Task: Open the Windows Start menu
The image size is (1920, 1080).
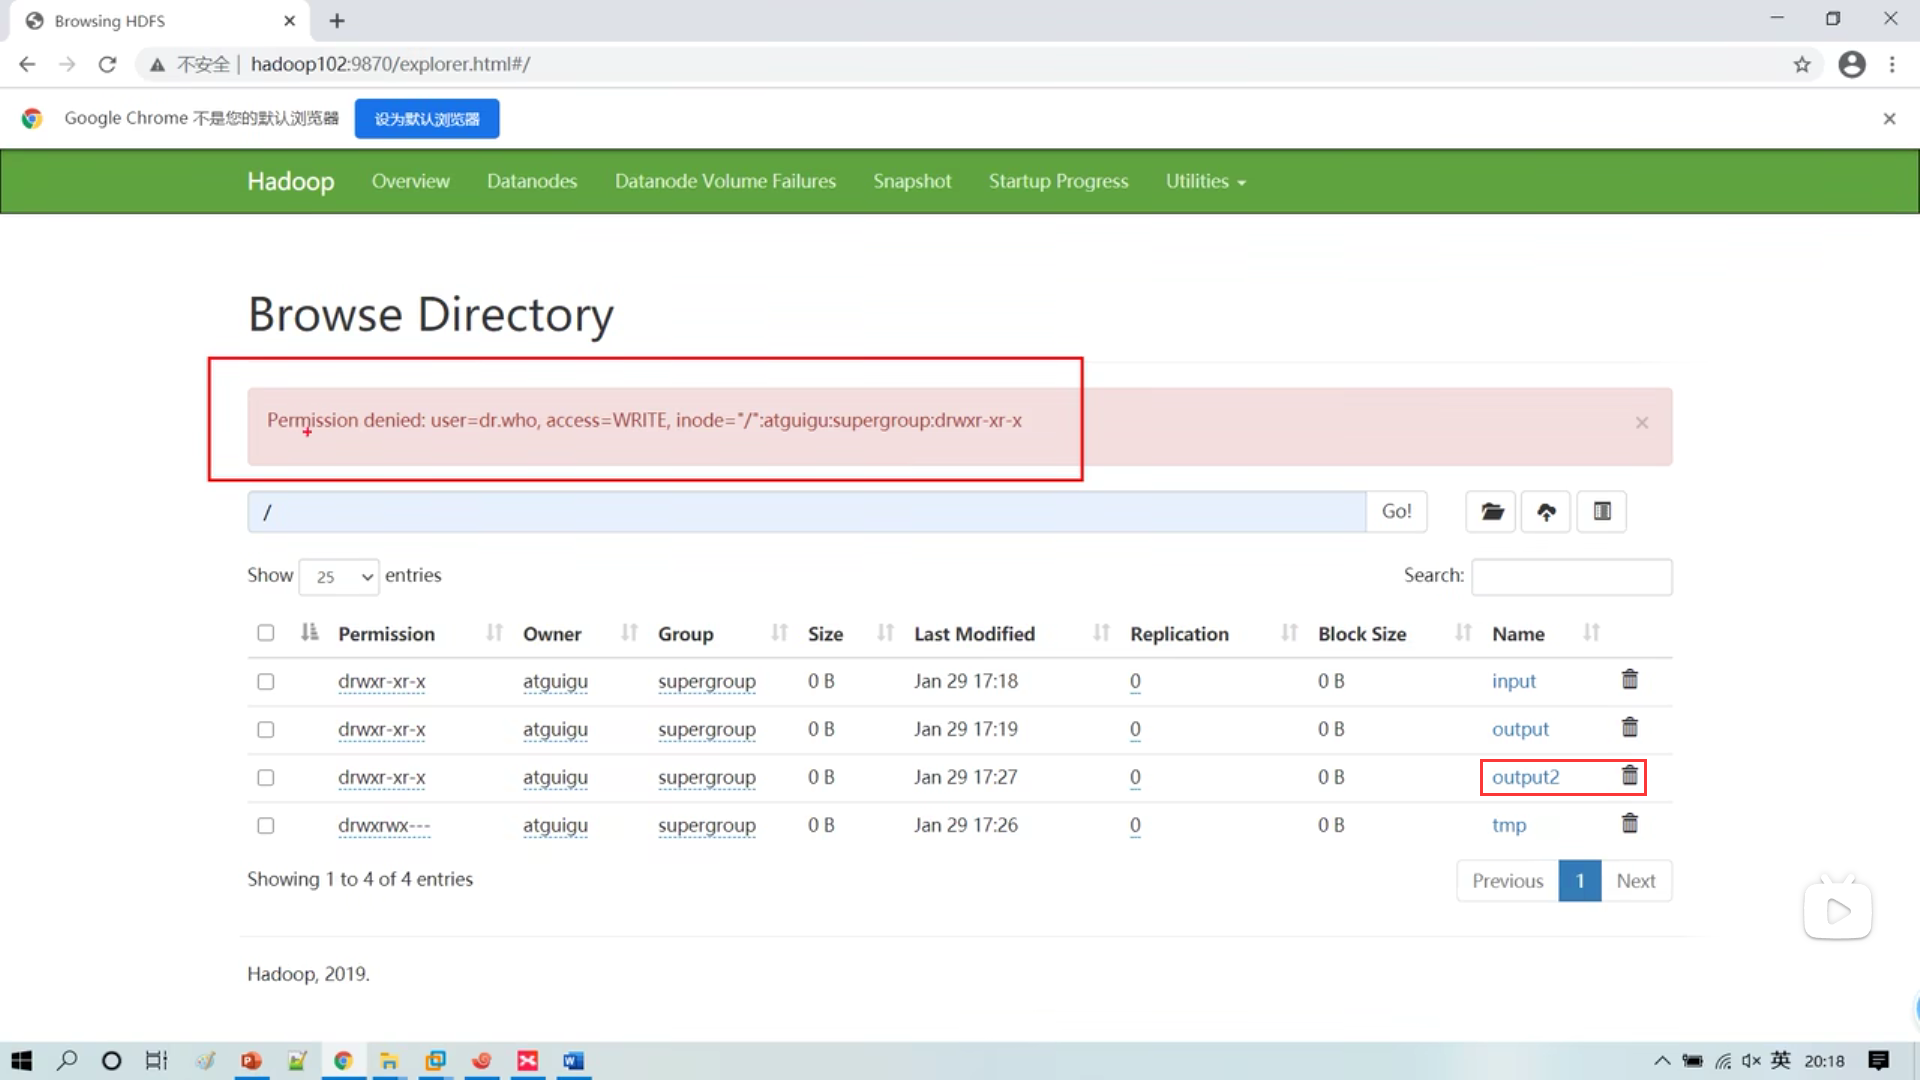Action: pyautogui.click(x=21, y=1061)
